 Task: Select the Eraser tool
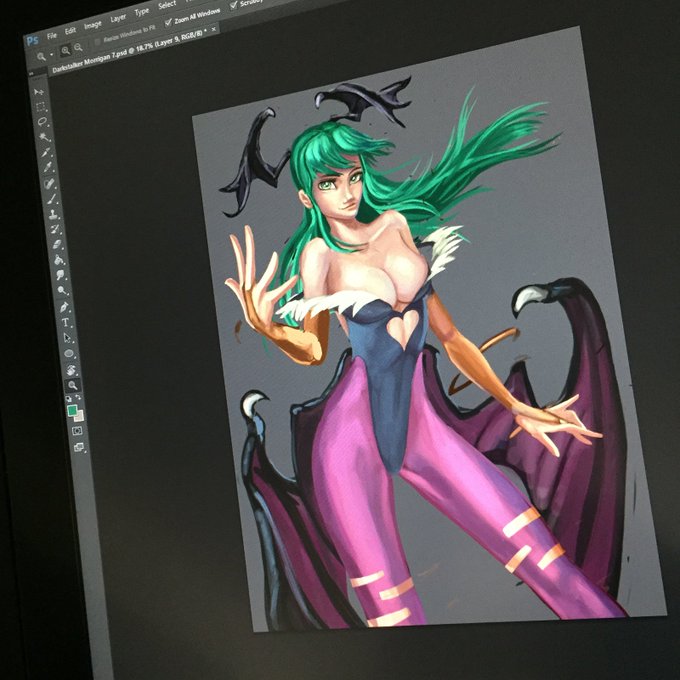click(x=57, y=245)
